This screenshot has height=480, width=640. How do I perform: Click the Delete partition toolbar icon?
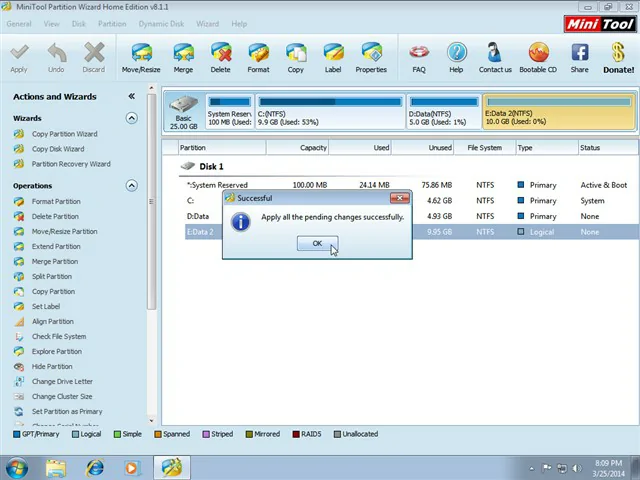(220, 54)
